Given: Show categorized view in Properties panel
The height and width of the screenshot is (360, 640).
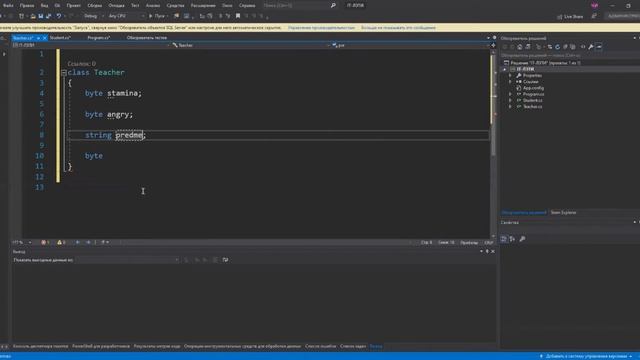Looking at the screenshot, I should coord(504,239).
